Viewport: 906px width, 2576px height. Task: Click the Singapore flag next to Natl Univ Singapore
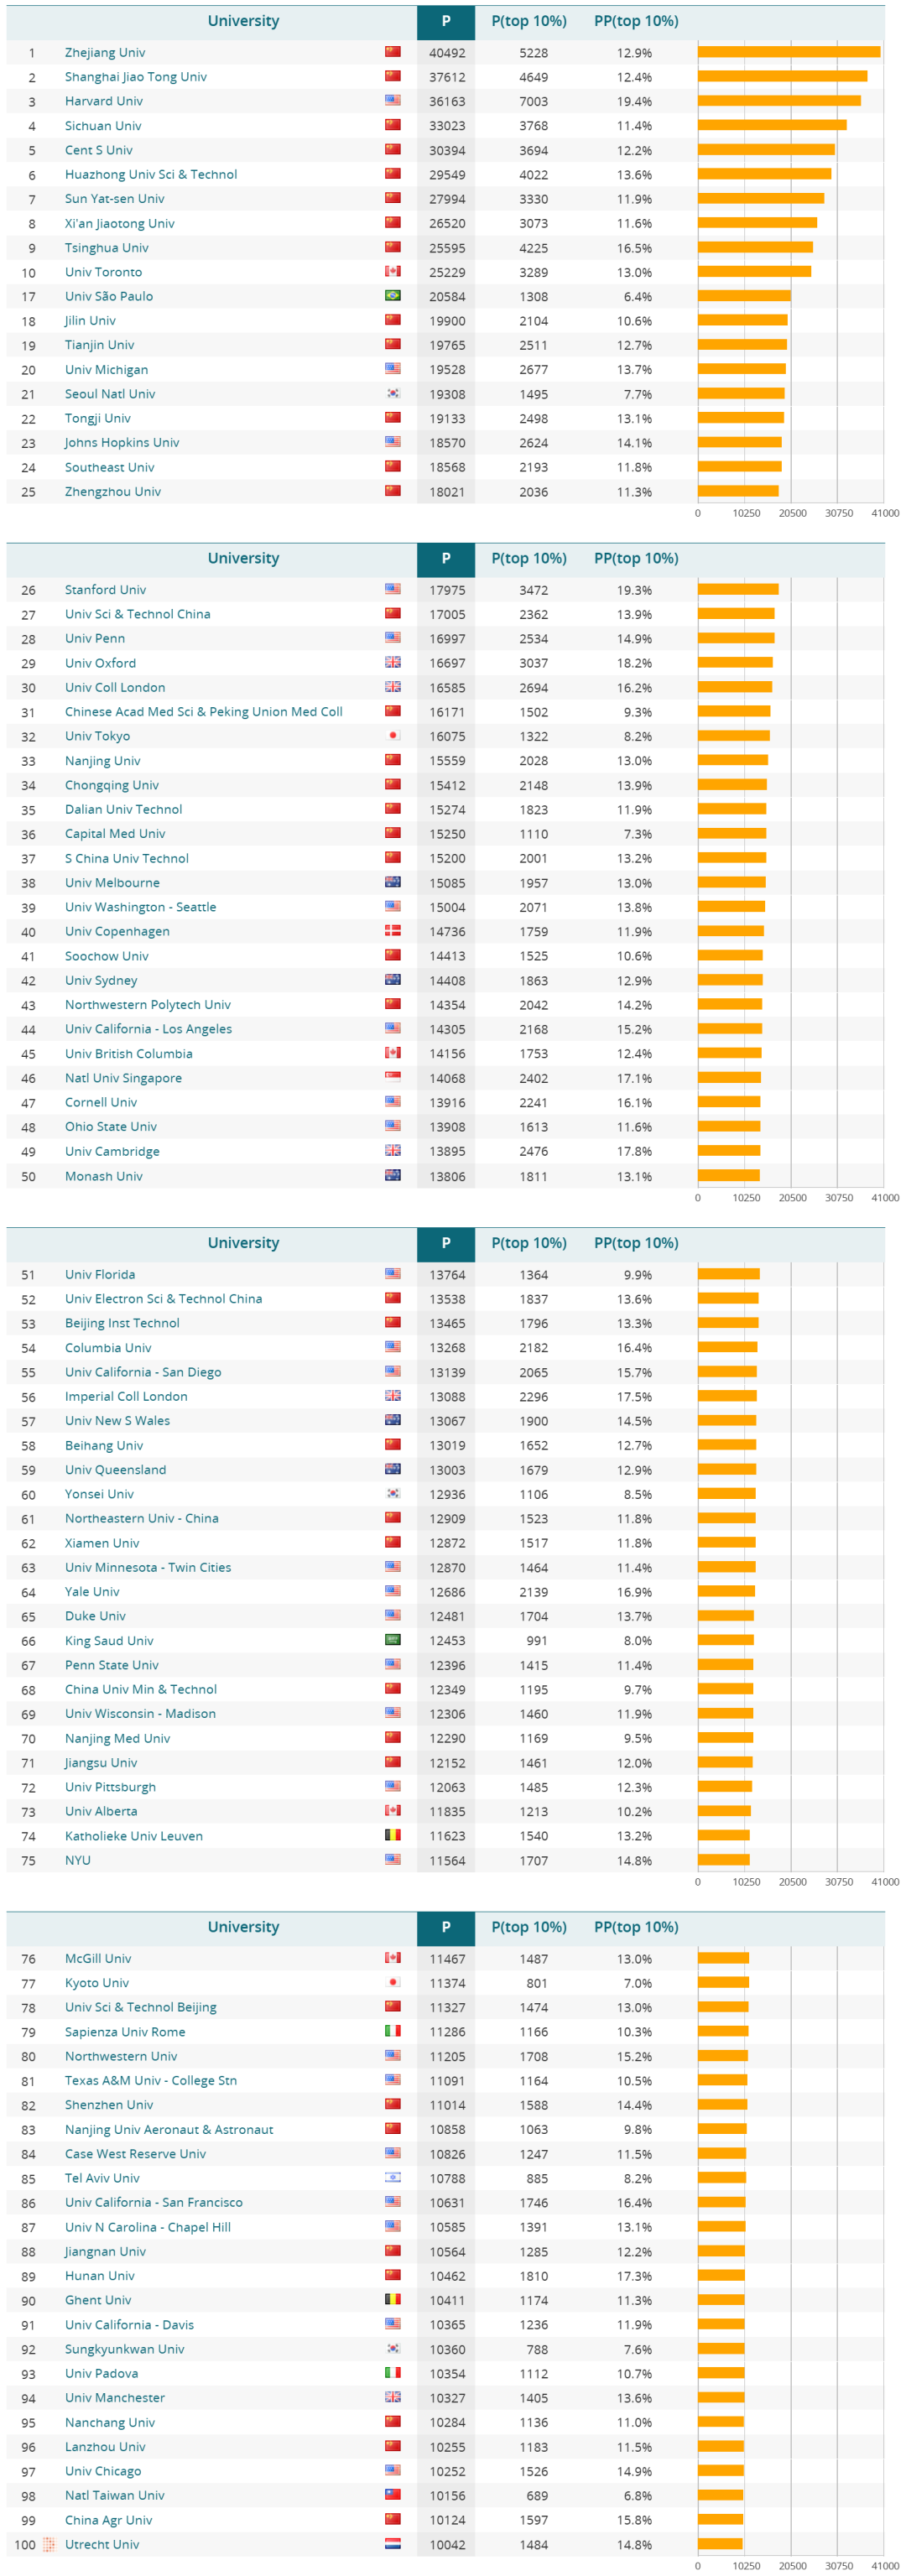coord(393,1078)
